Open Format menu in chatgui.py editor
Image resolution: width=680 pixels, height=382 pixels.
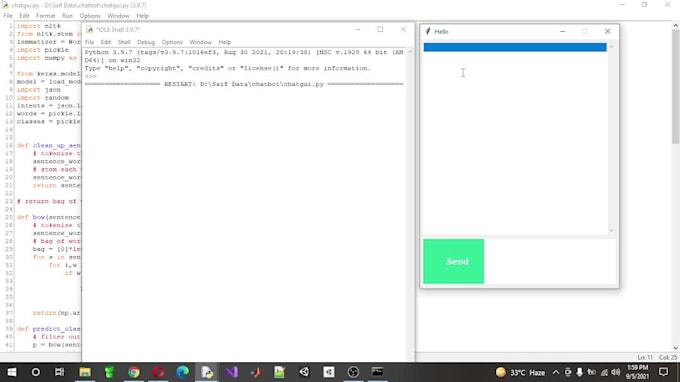pos(46,16)
